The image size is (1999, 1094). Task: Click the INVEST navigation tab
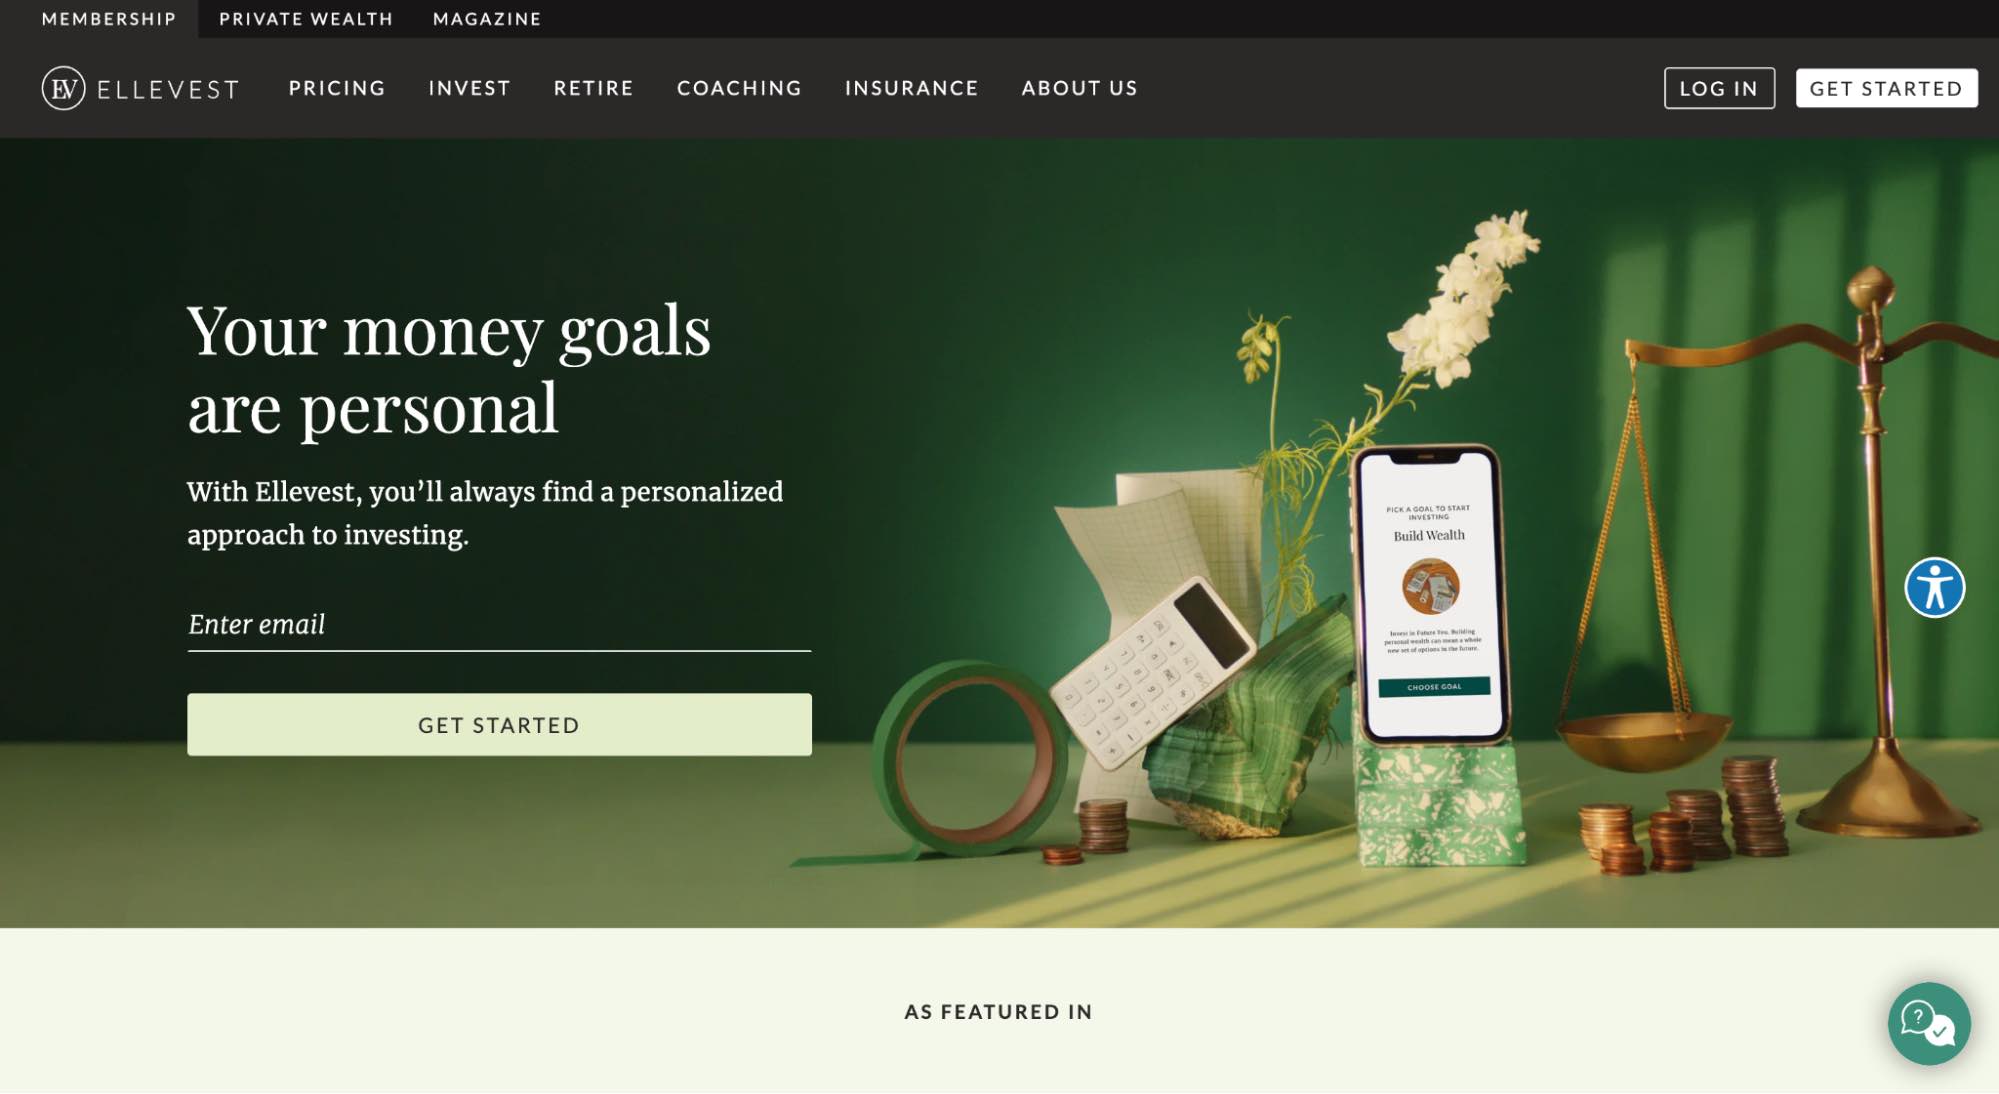click(x=470, y=88)
